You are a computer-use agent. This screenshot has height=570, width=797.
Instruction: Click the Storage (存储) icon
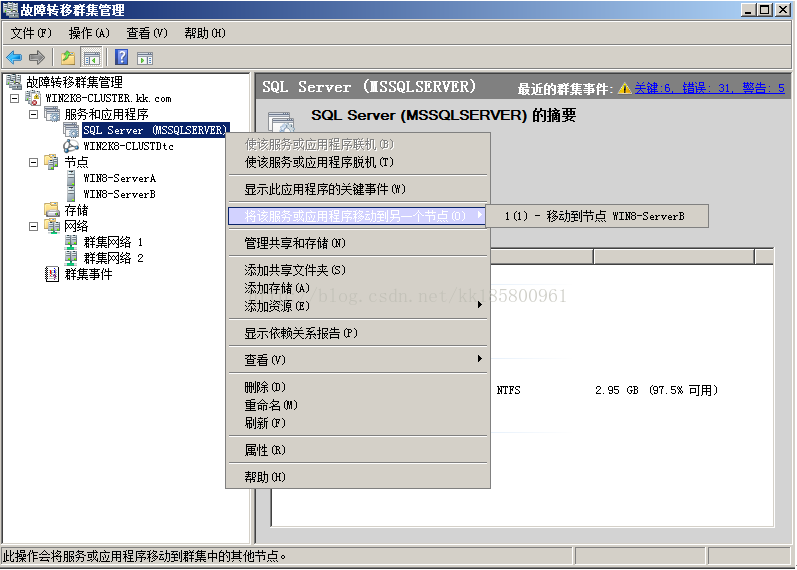[x=52, y=209]
